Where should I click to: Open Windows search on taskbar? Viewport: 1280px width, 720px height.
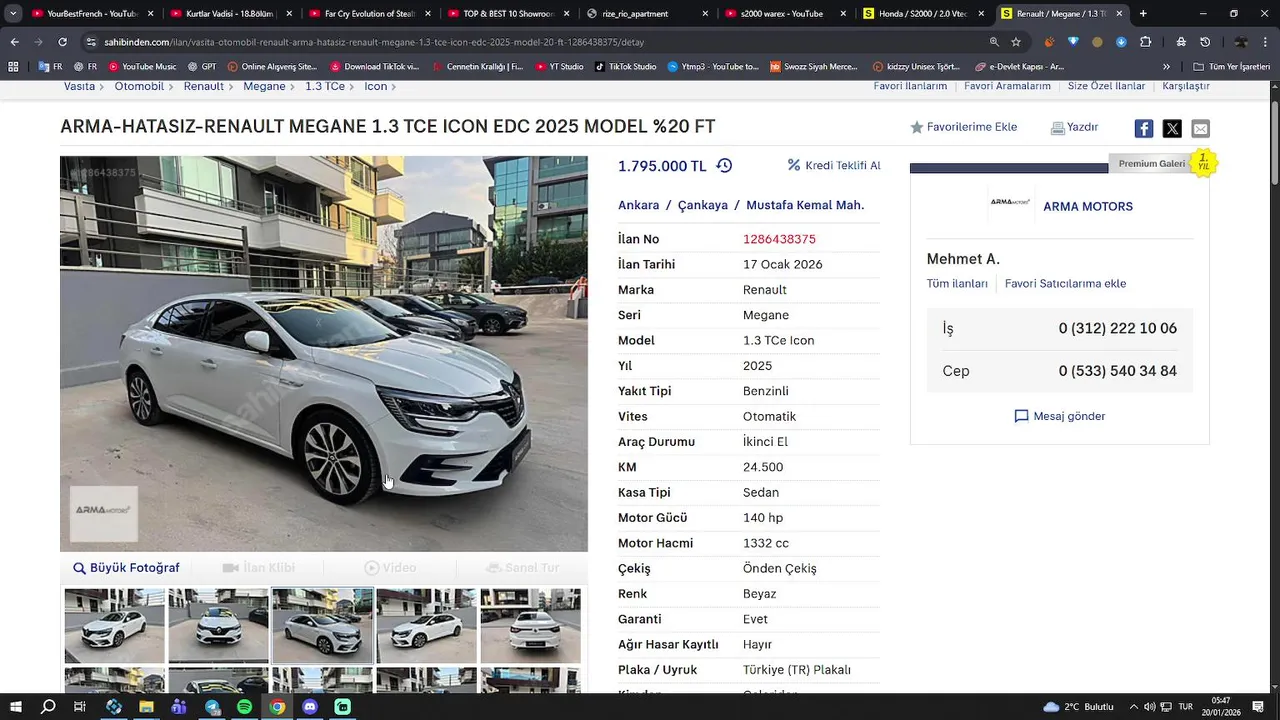[48, 707]
